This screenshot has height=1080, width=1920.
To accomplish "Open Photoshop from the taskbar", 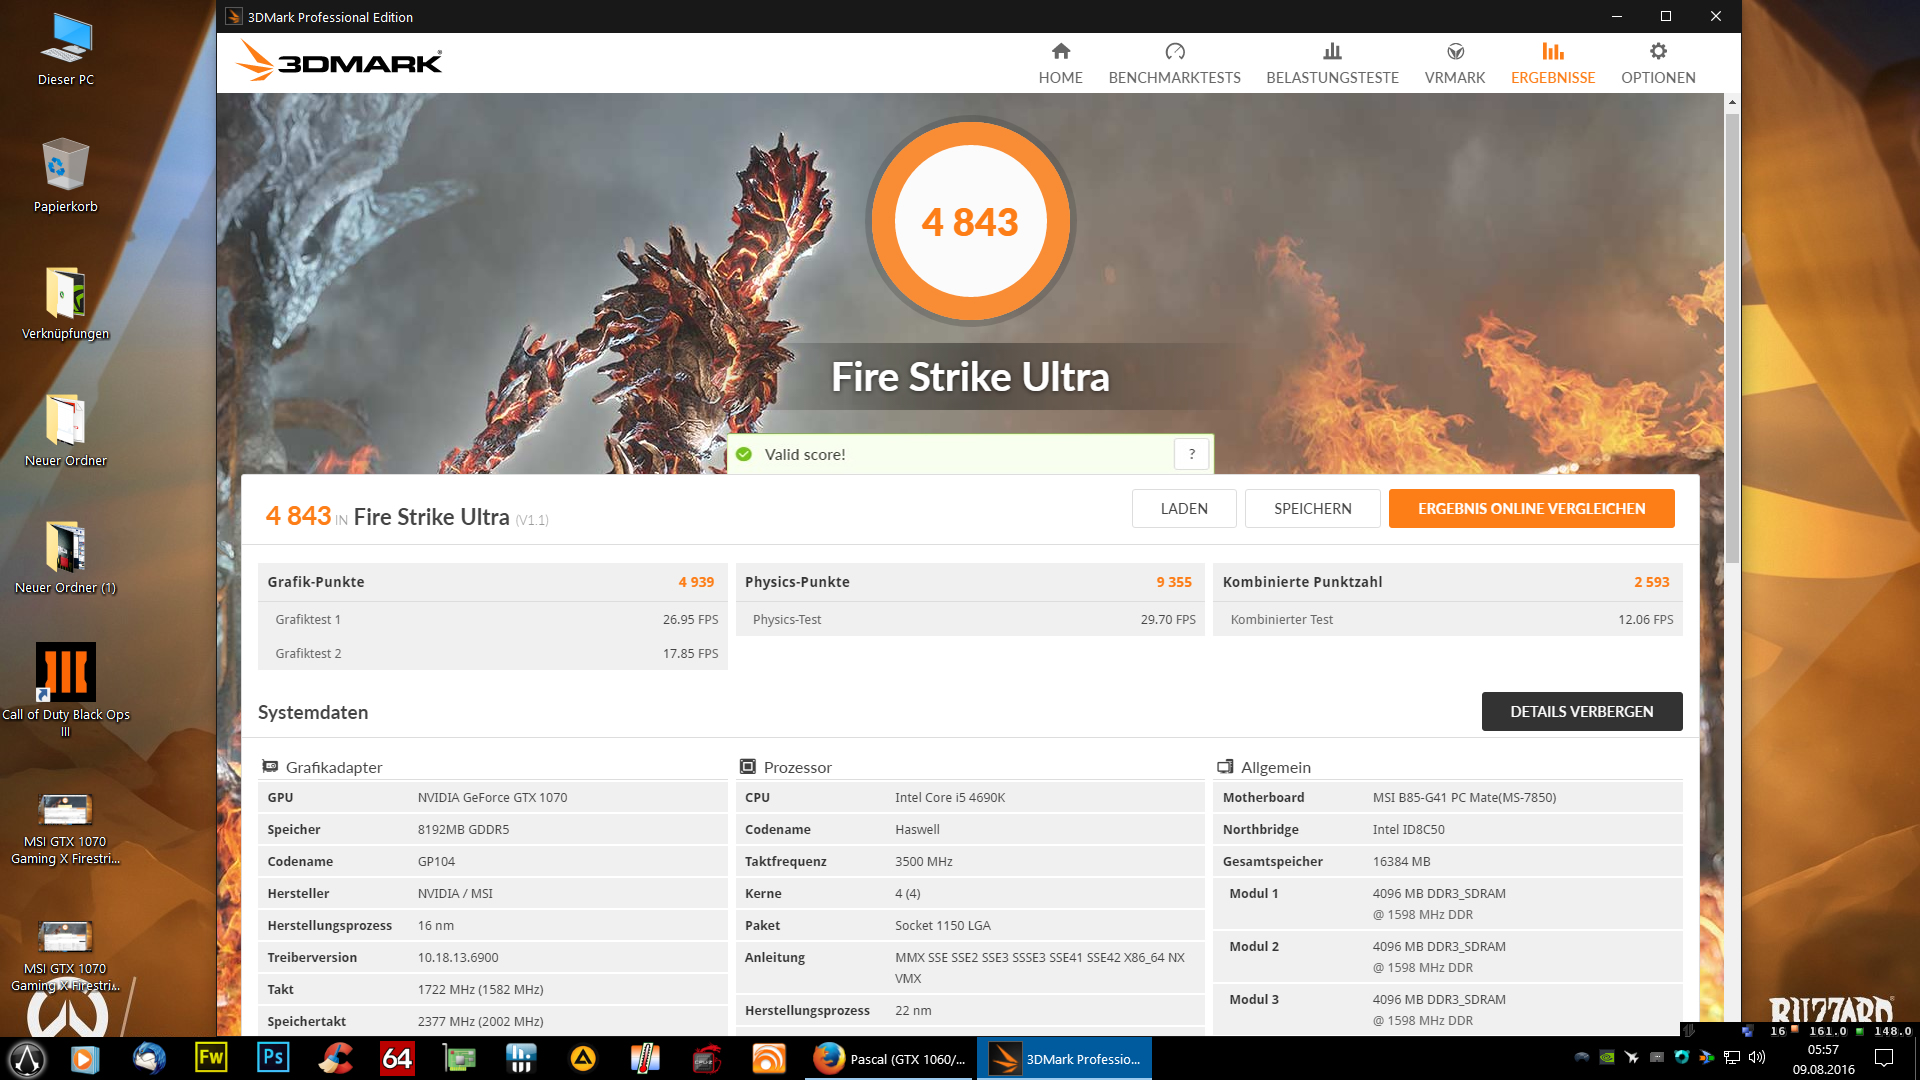I will tap(273, 1058).
